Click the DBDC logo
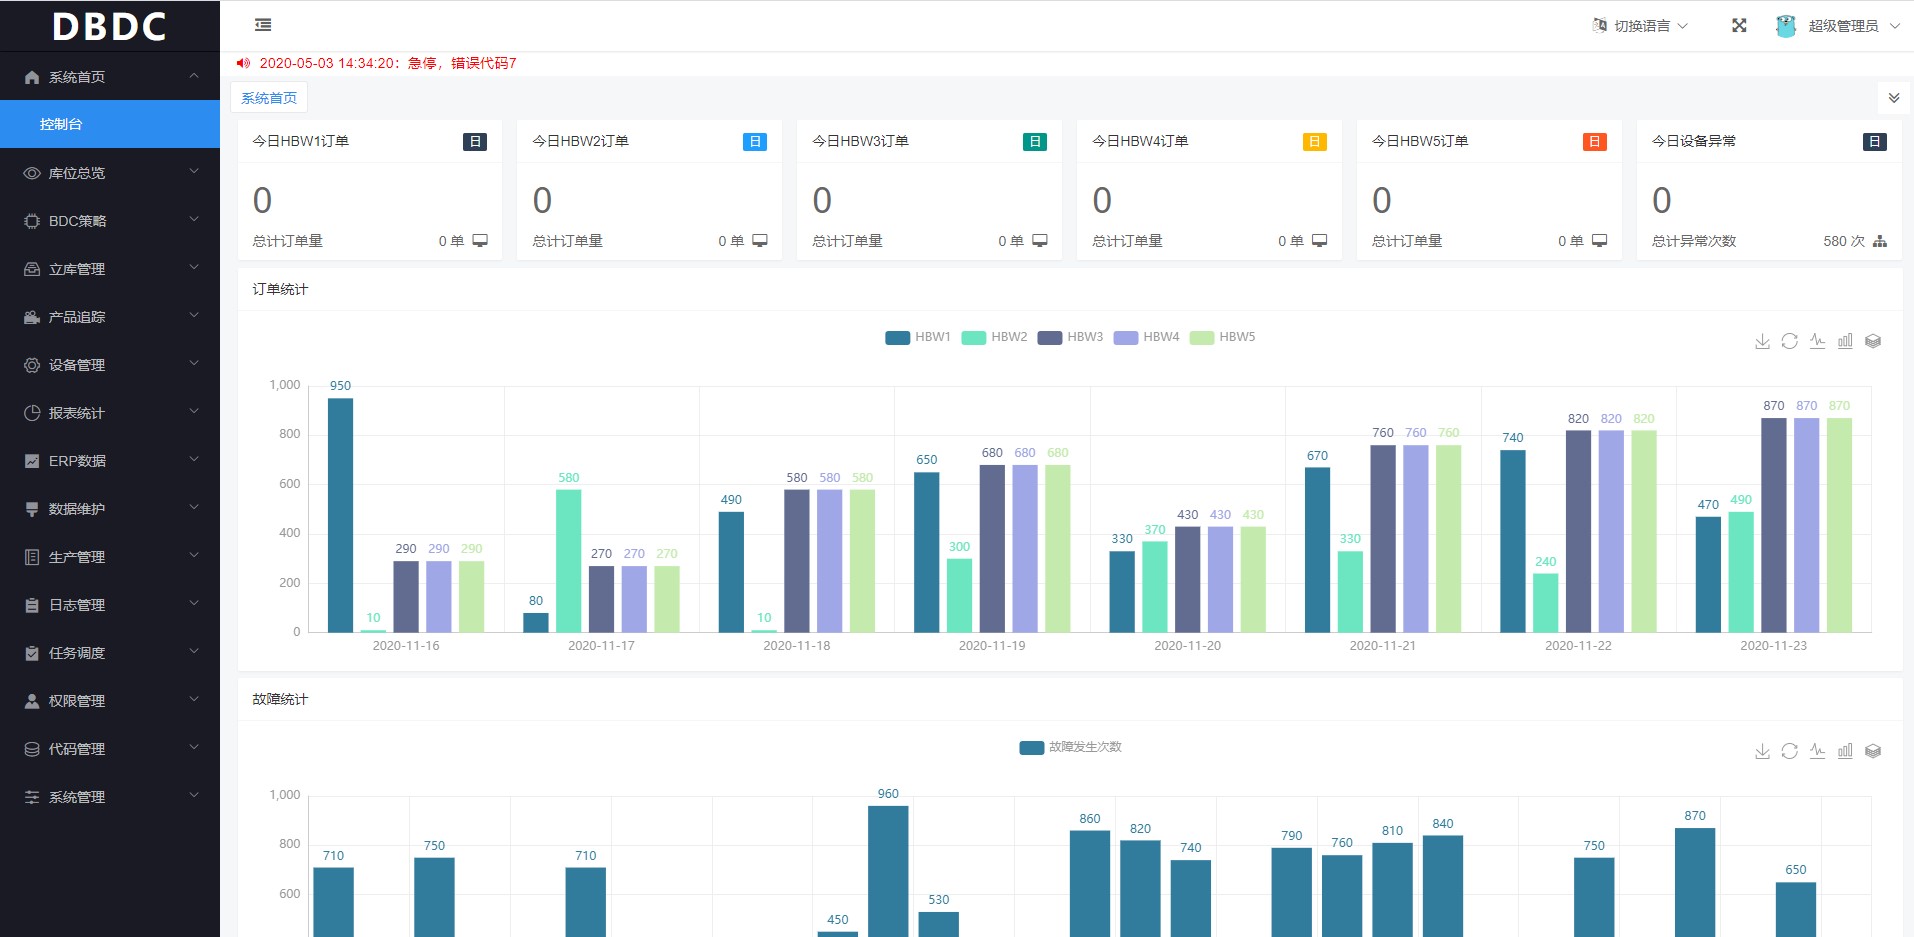Image resolution: width=1914 pixels, height=937 pixels. point(110,26)
